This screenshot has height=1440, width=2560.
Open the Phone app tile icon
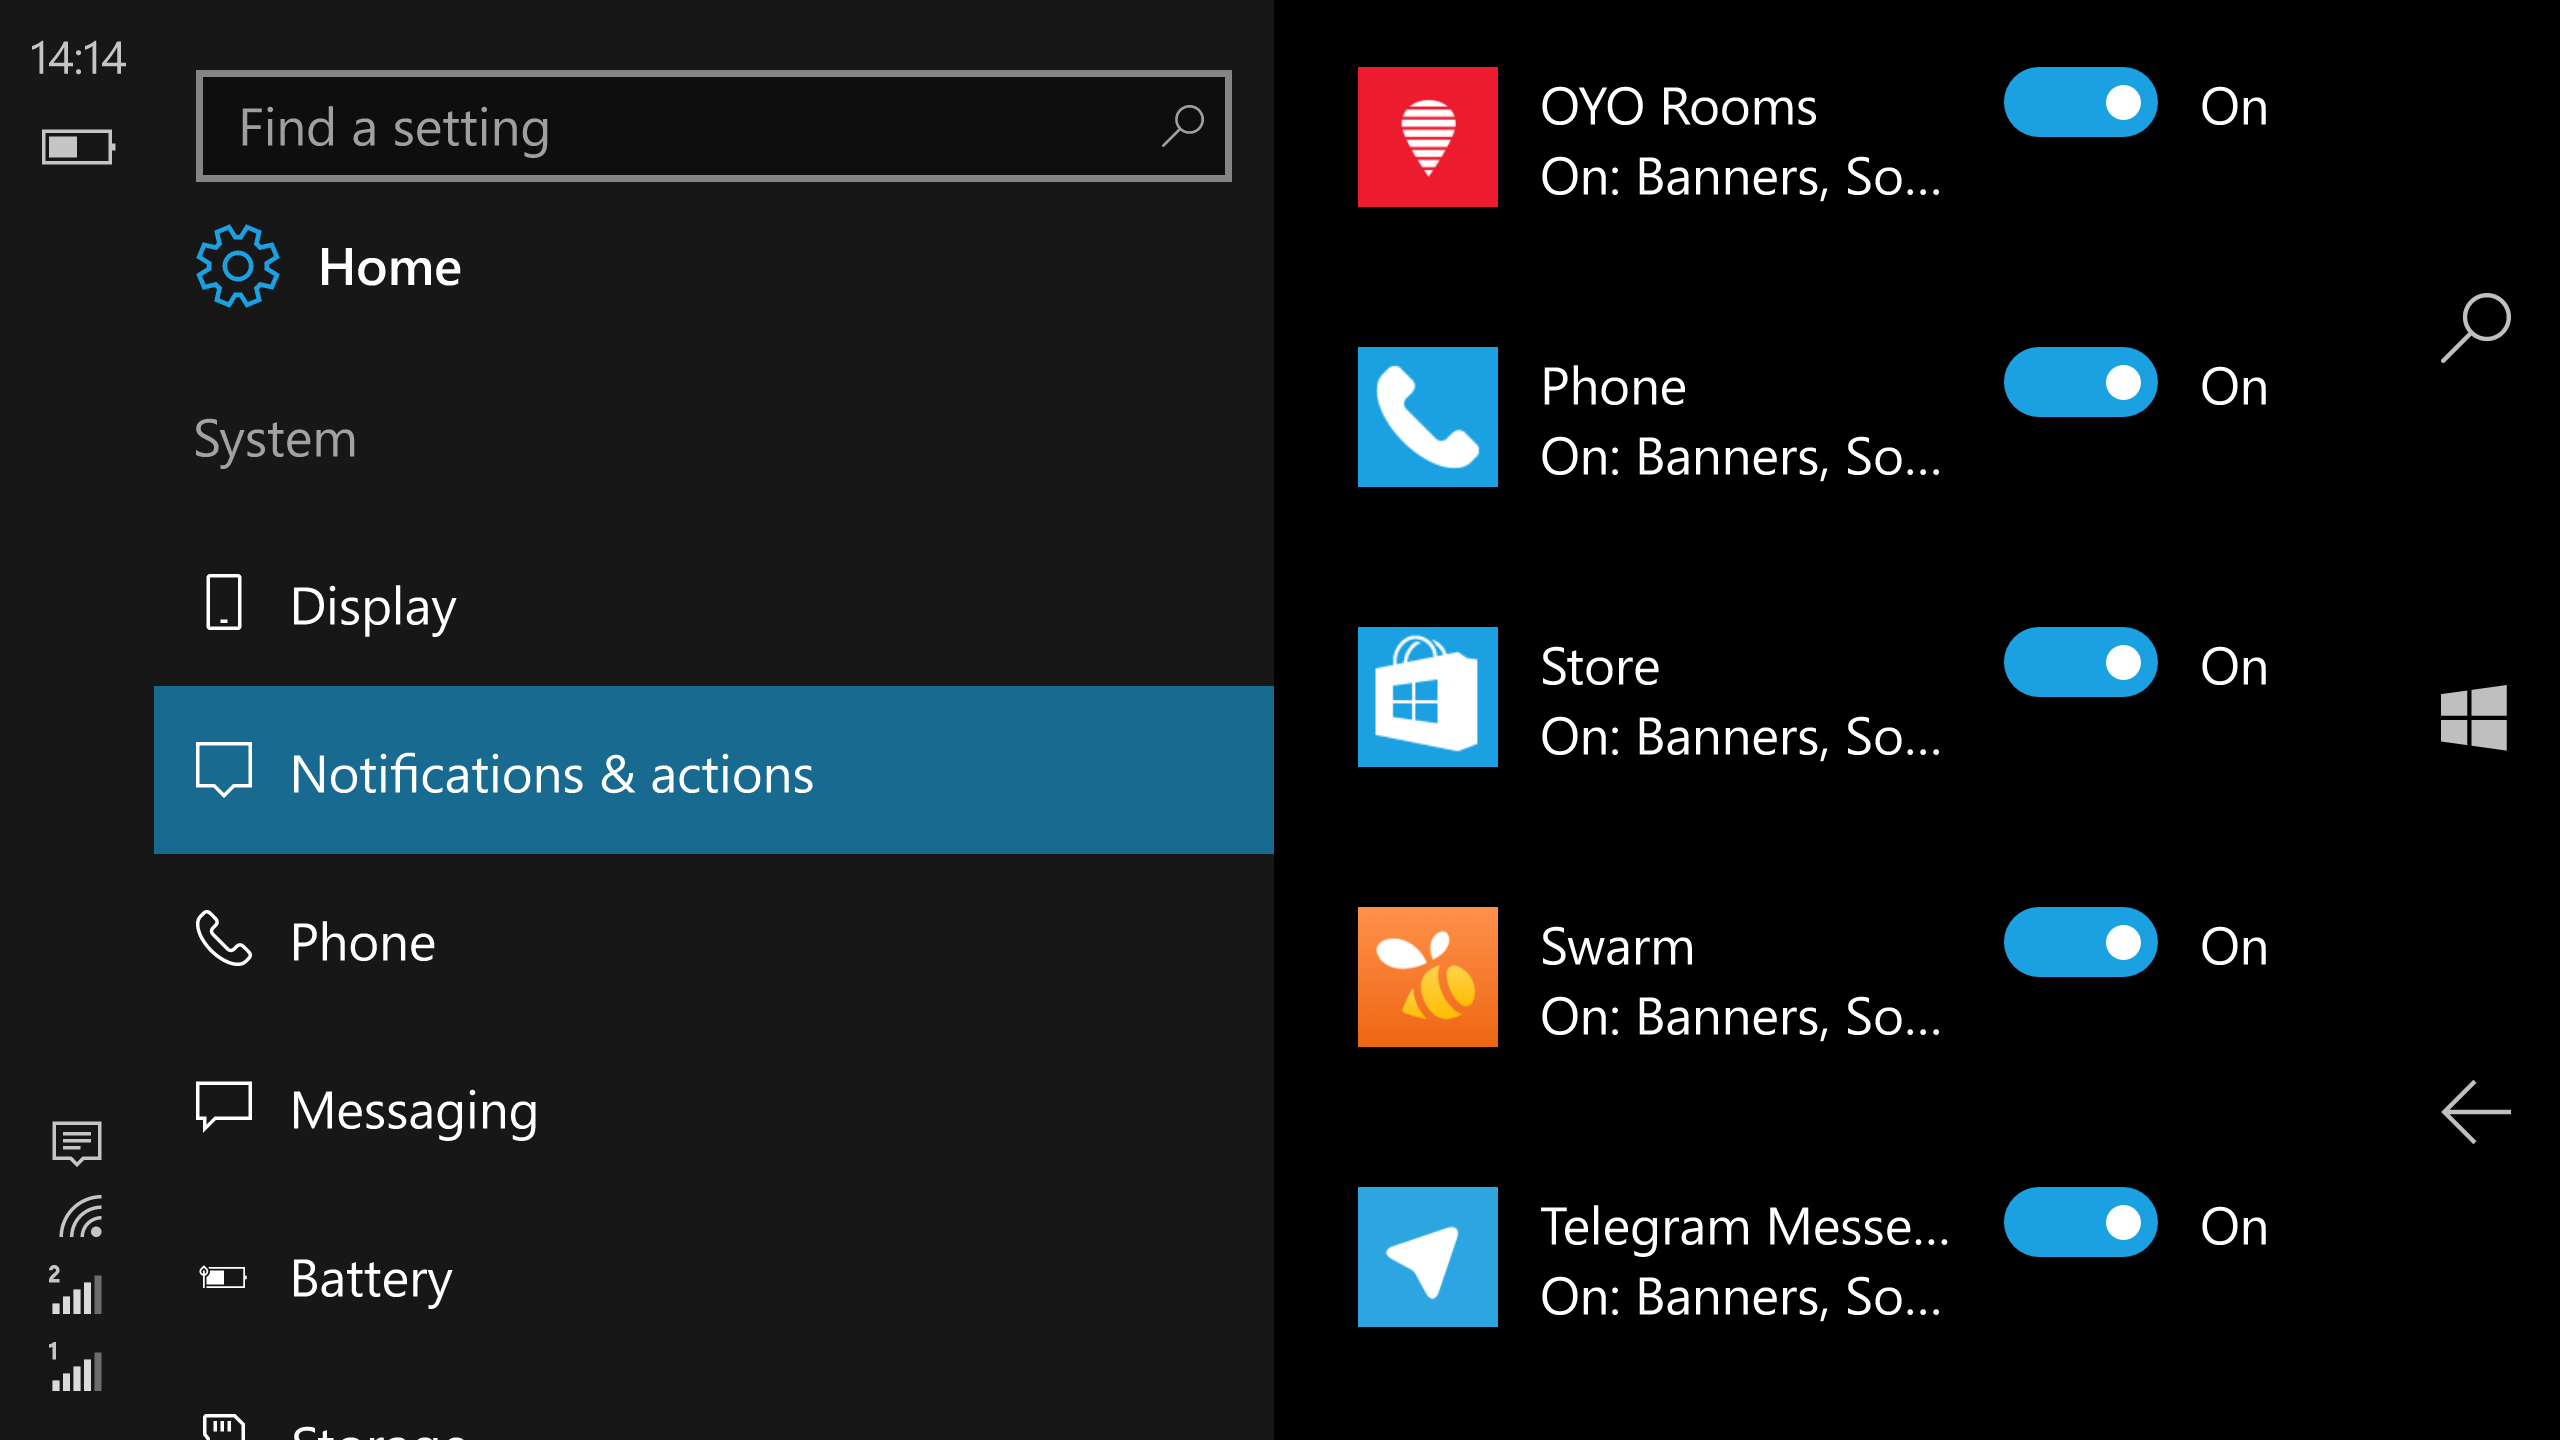coord(1427,417)
